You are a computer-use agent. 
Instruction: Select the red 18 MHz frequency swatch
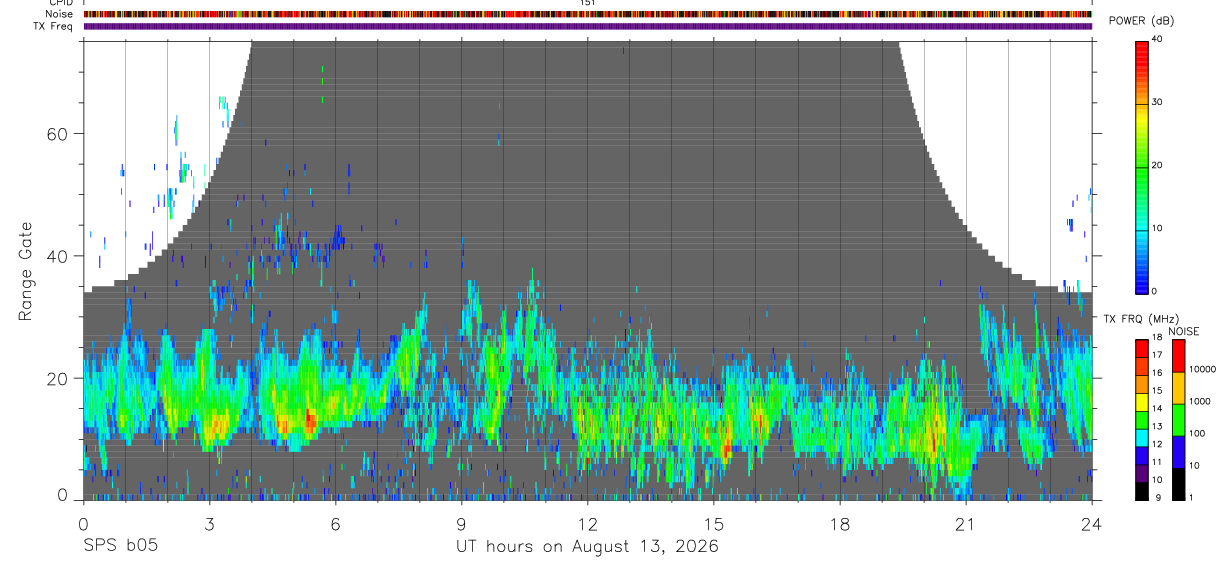pos(1141,346)
